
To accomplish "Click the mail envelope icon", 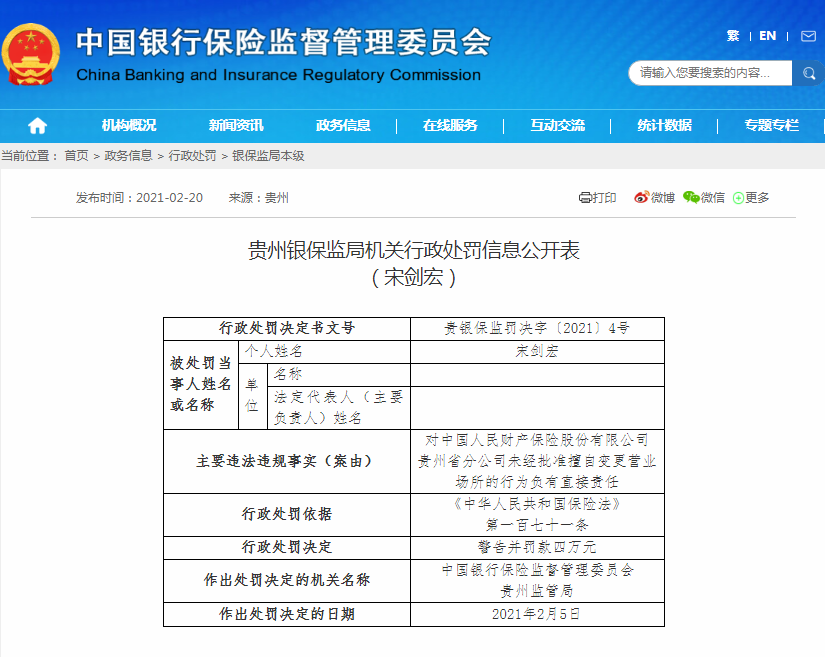I will coord(808,36).
